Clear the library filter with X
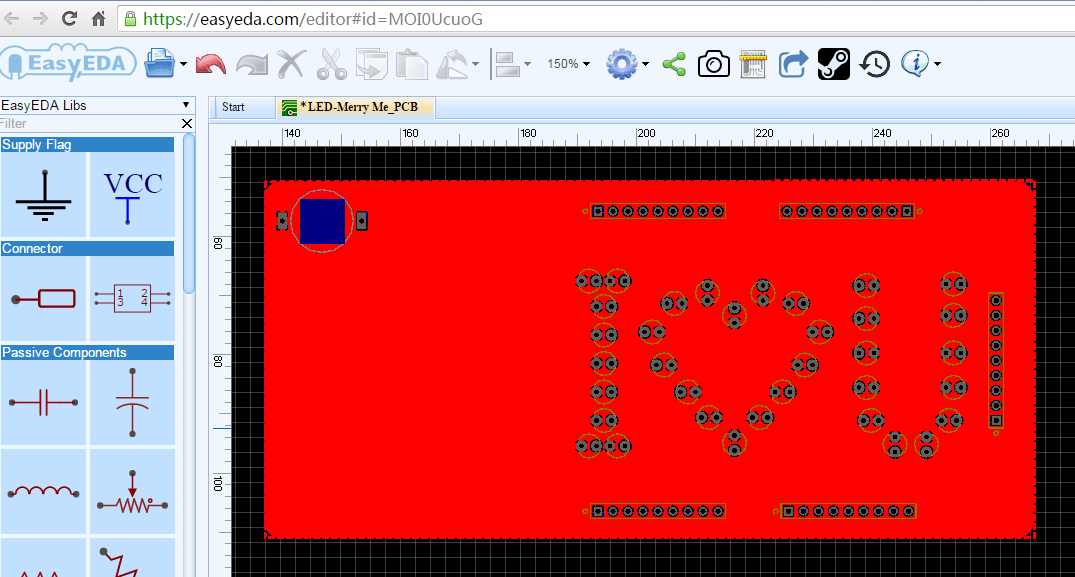The height and width of the screenshot is (577, 1075). (x=187, y=123)
